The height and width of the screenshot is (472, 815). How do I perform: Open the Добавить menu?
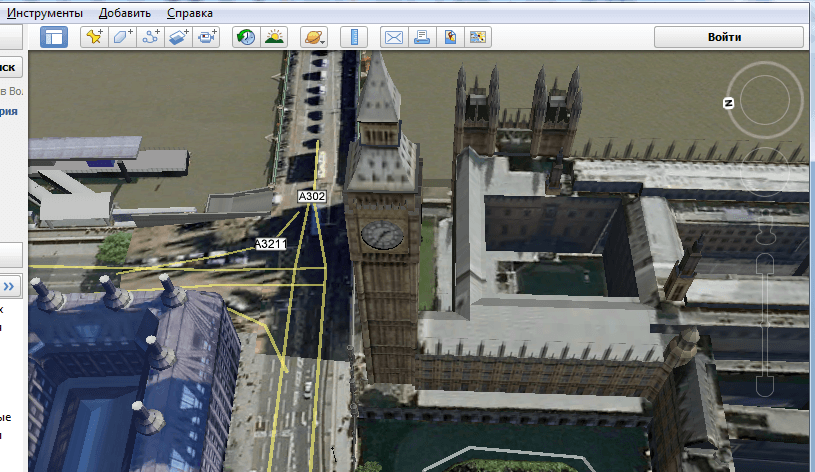pyautogui.click(x=126, y=13)
